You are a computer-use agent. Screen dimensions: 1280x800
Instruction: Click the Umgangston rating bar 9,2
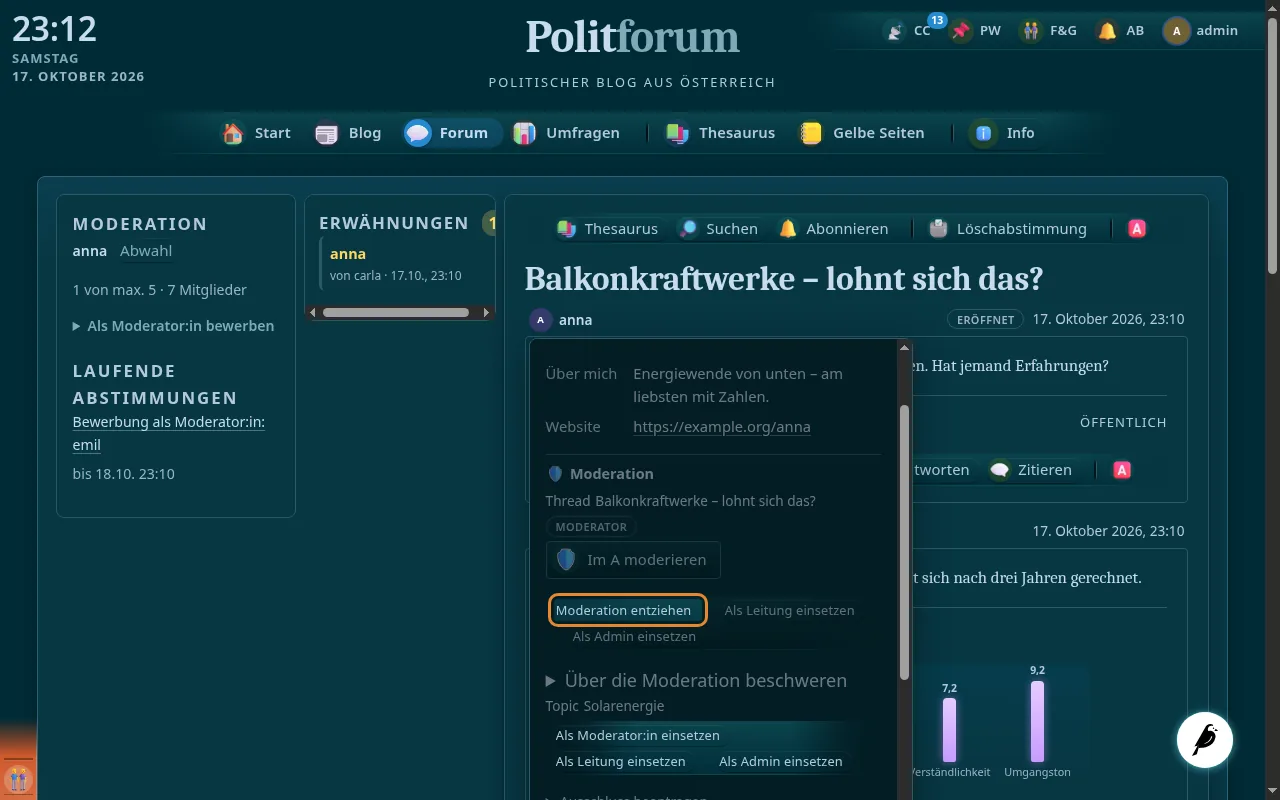pyautogui.click(x=1037, y=722)
